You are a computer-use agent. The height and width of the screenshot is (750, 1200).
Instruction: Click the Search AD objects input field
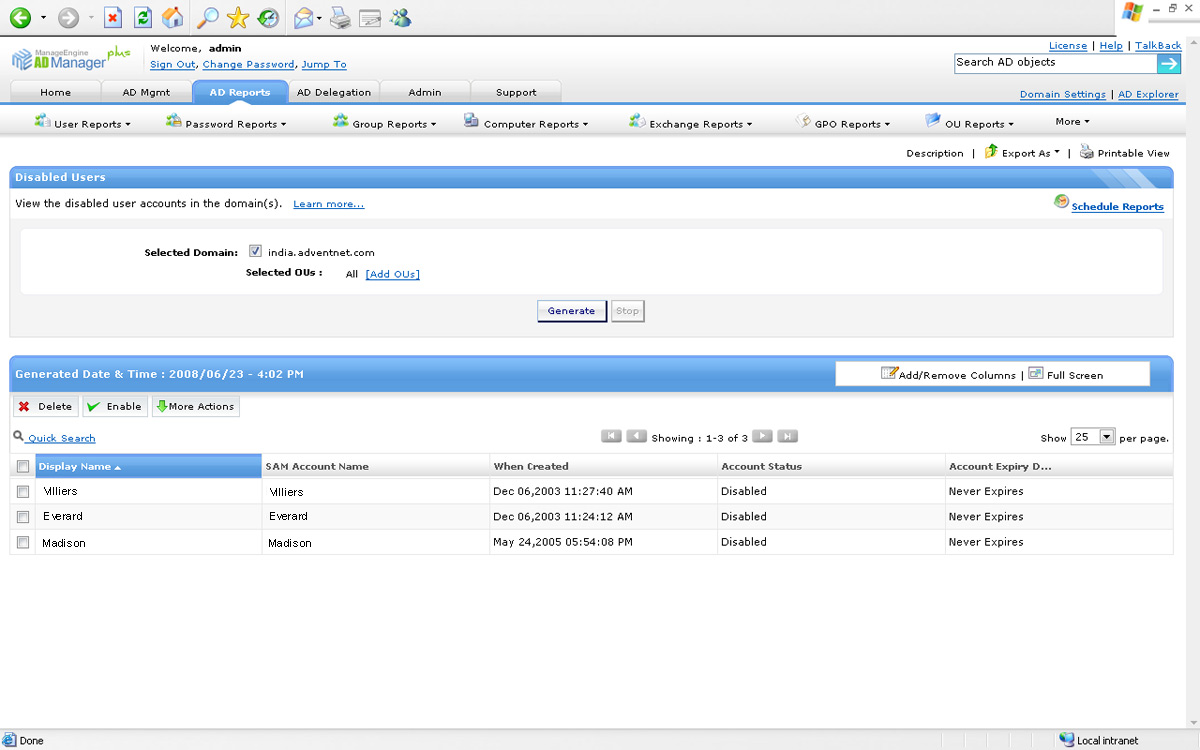click(1054, 63)
